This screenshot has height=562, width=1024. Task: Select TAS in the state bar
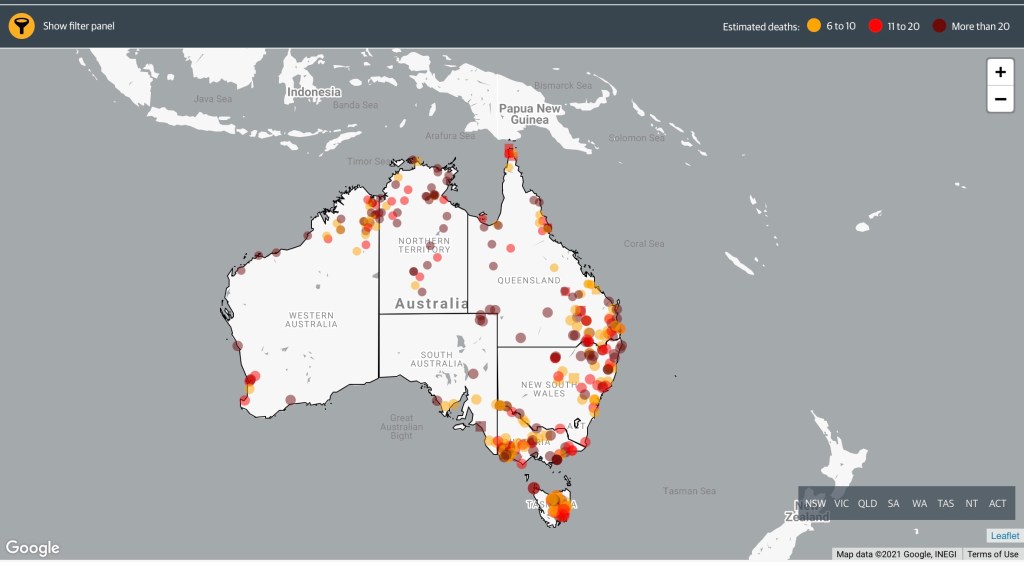[946, 503]
